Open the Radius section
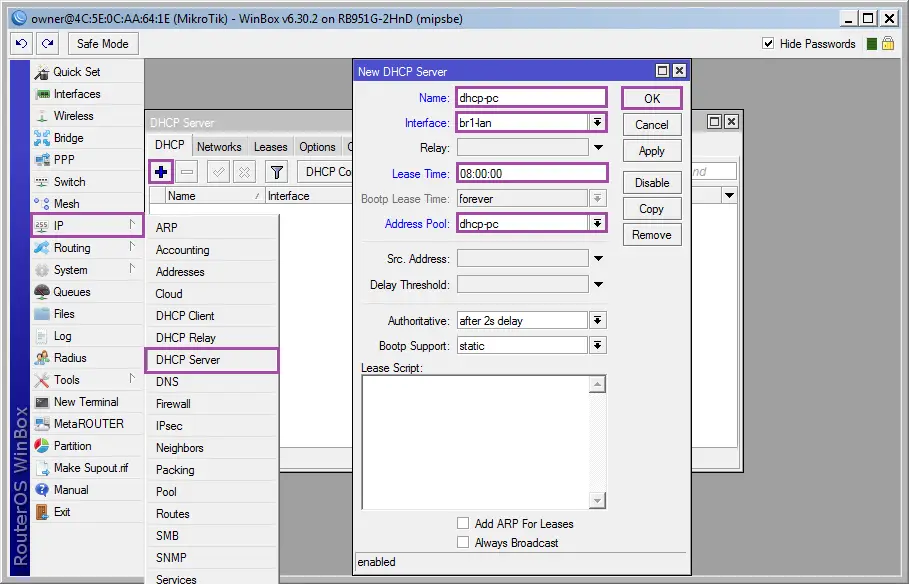The height and width of the screenshot is (584, 909). tap(87, 358)
